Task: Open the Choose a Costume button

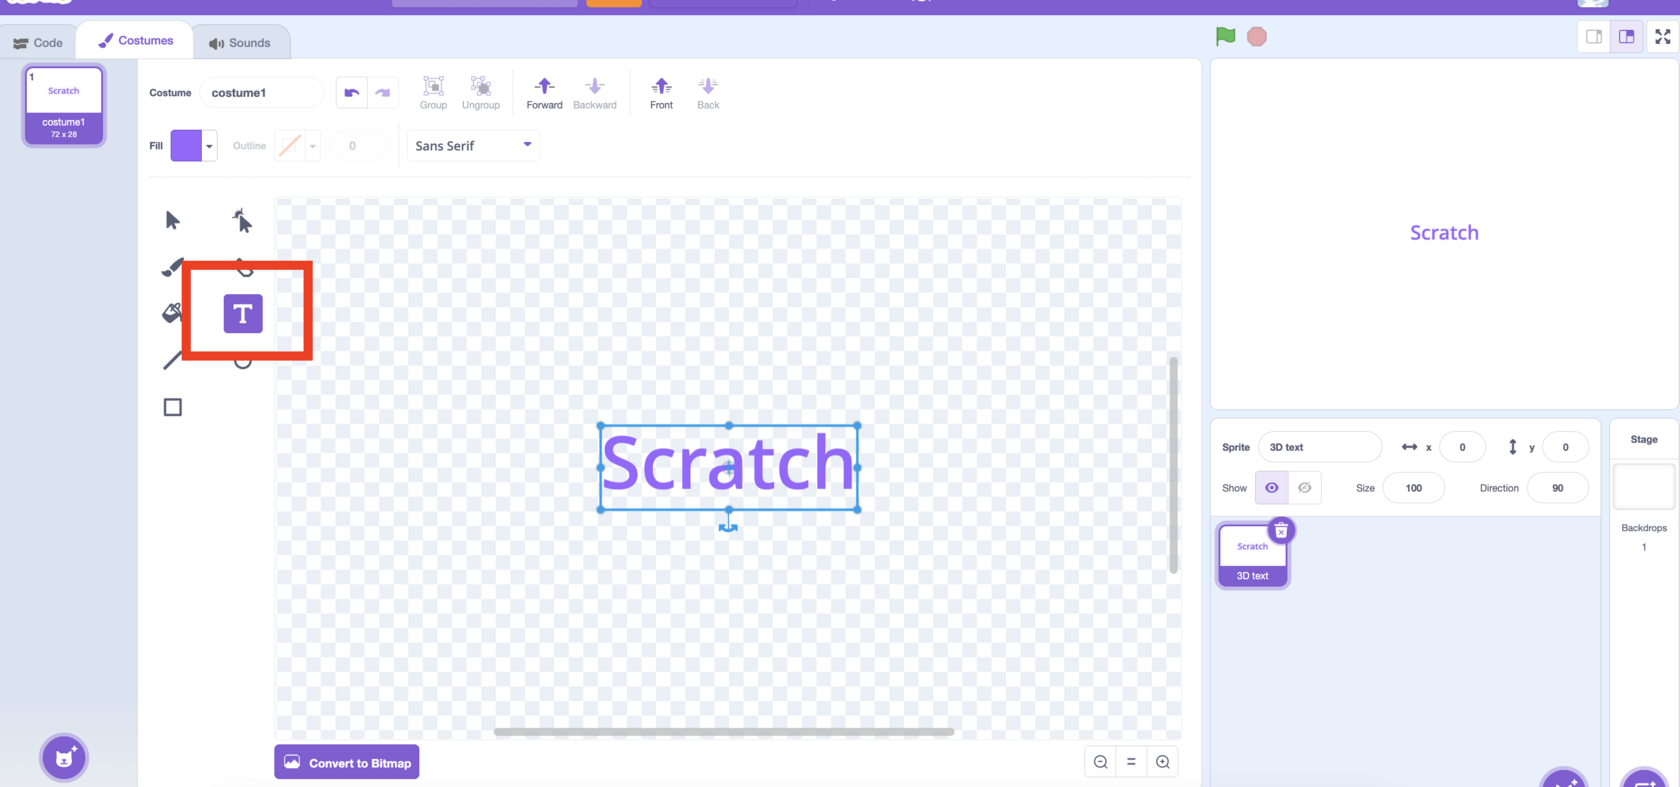Action: 64,757
